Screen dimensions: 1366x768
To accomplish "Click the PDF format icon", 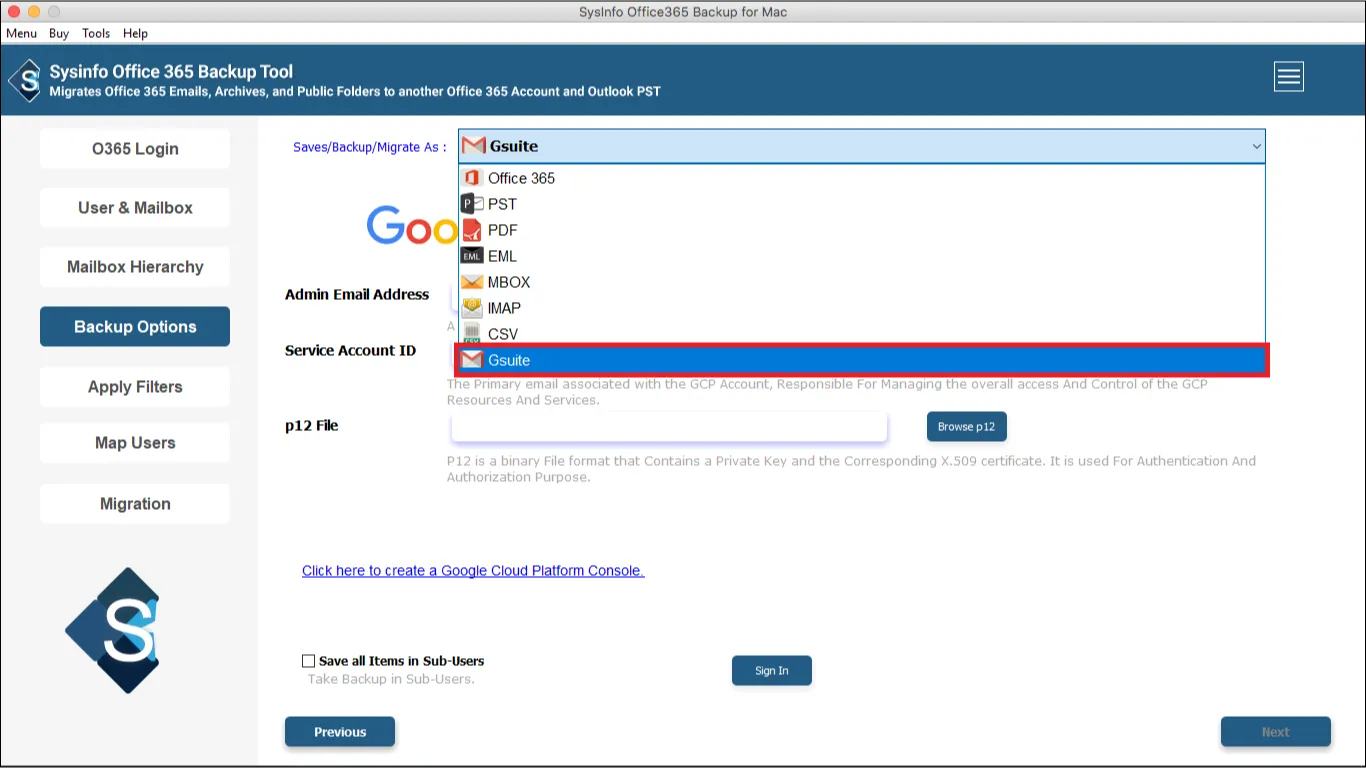I will click(x=472, y=230).
